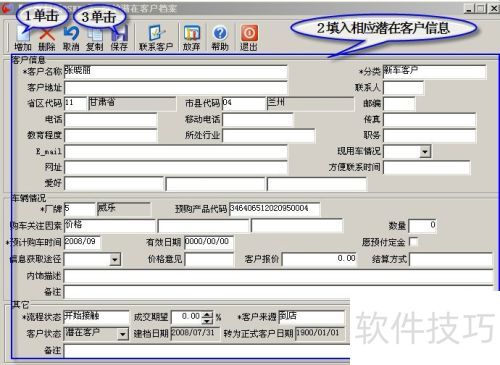This screenshot has height=365, width=500.
Task: Click the 取消 undo arrow icon
Action: pyautogui.click(x=71, y=34)
